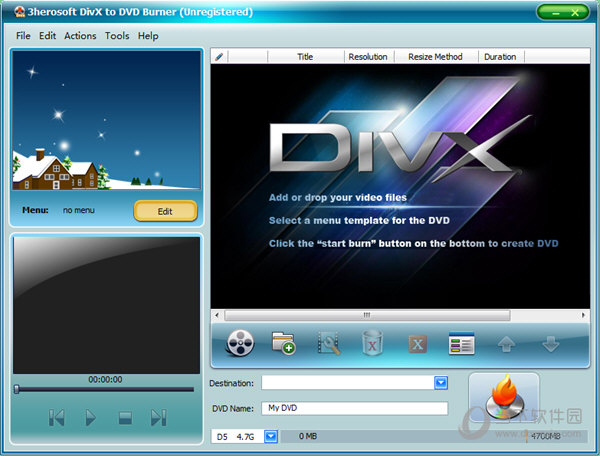Click the scrollbar left arrow

coord(217,315)
